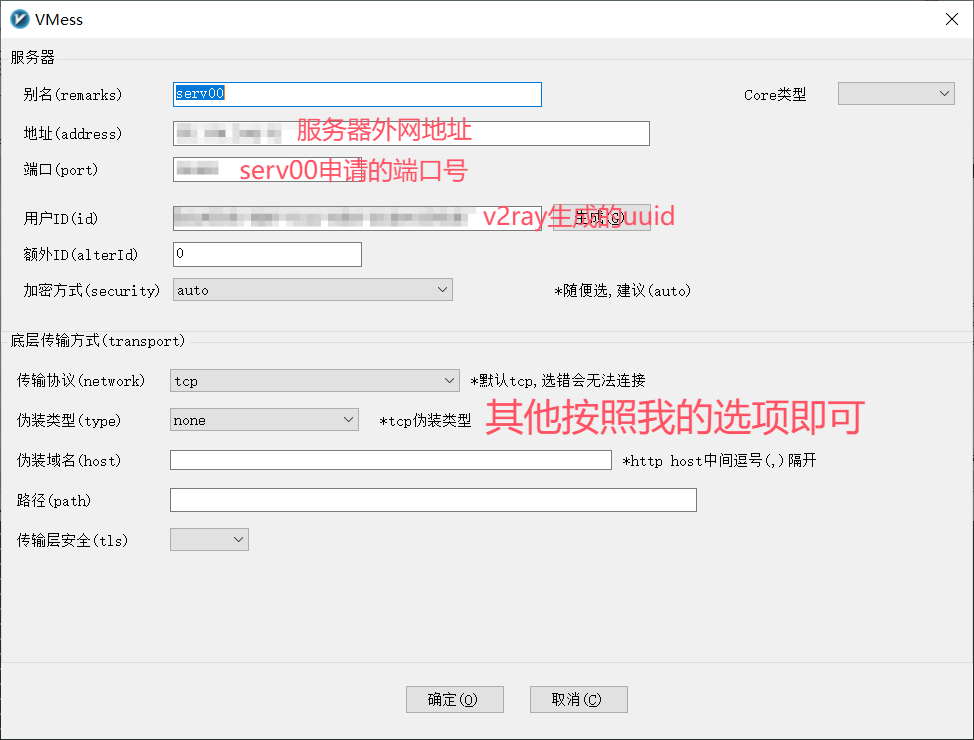Click the 传输协议(network) label
The image size is (974, 740).
click(81, 380)
